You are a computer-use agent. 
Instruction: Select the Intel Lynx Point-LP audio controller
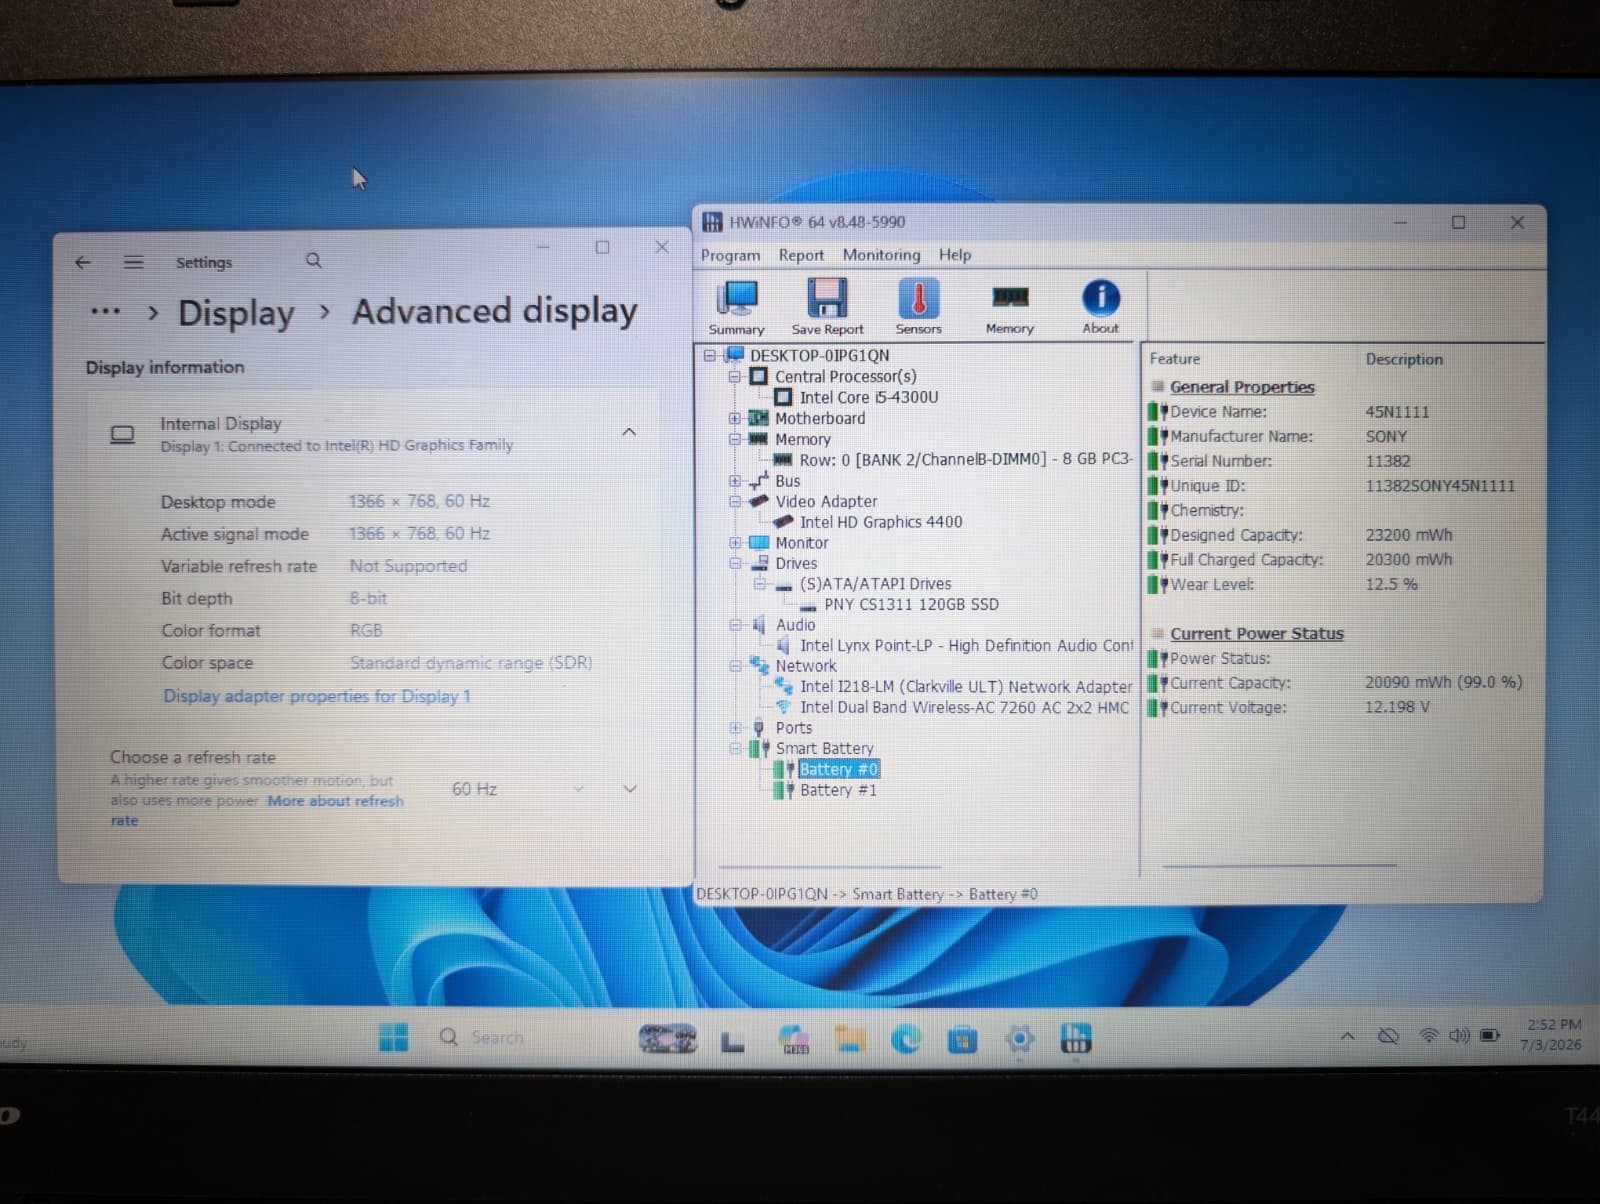(x=966, y=646)
